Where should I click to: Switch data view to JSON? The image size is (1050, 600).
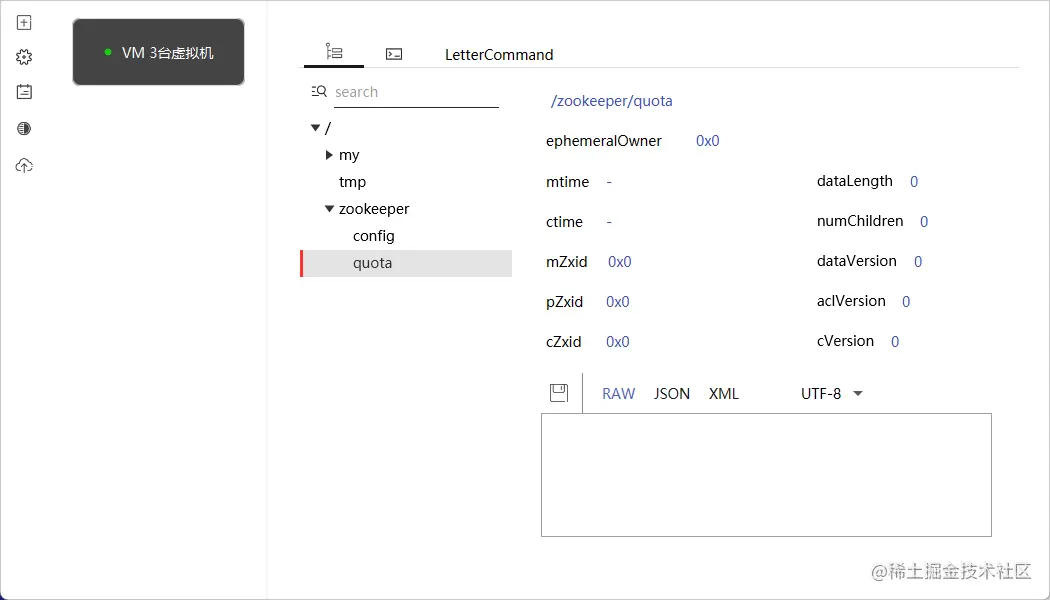[x=672, y=394]
